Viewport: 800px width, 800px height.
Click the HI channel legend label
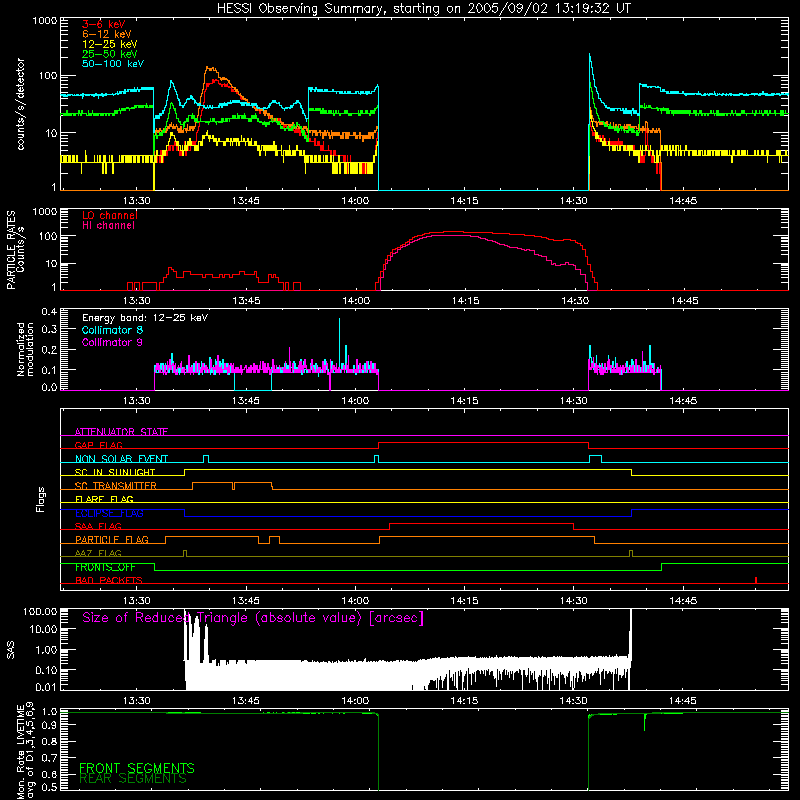point(108,225)
